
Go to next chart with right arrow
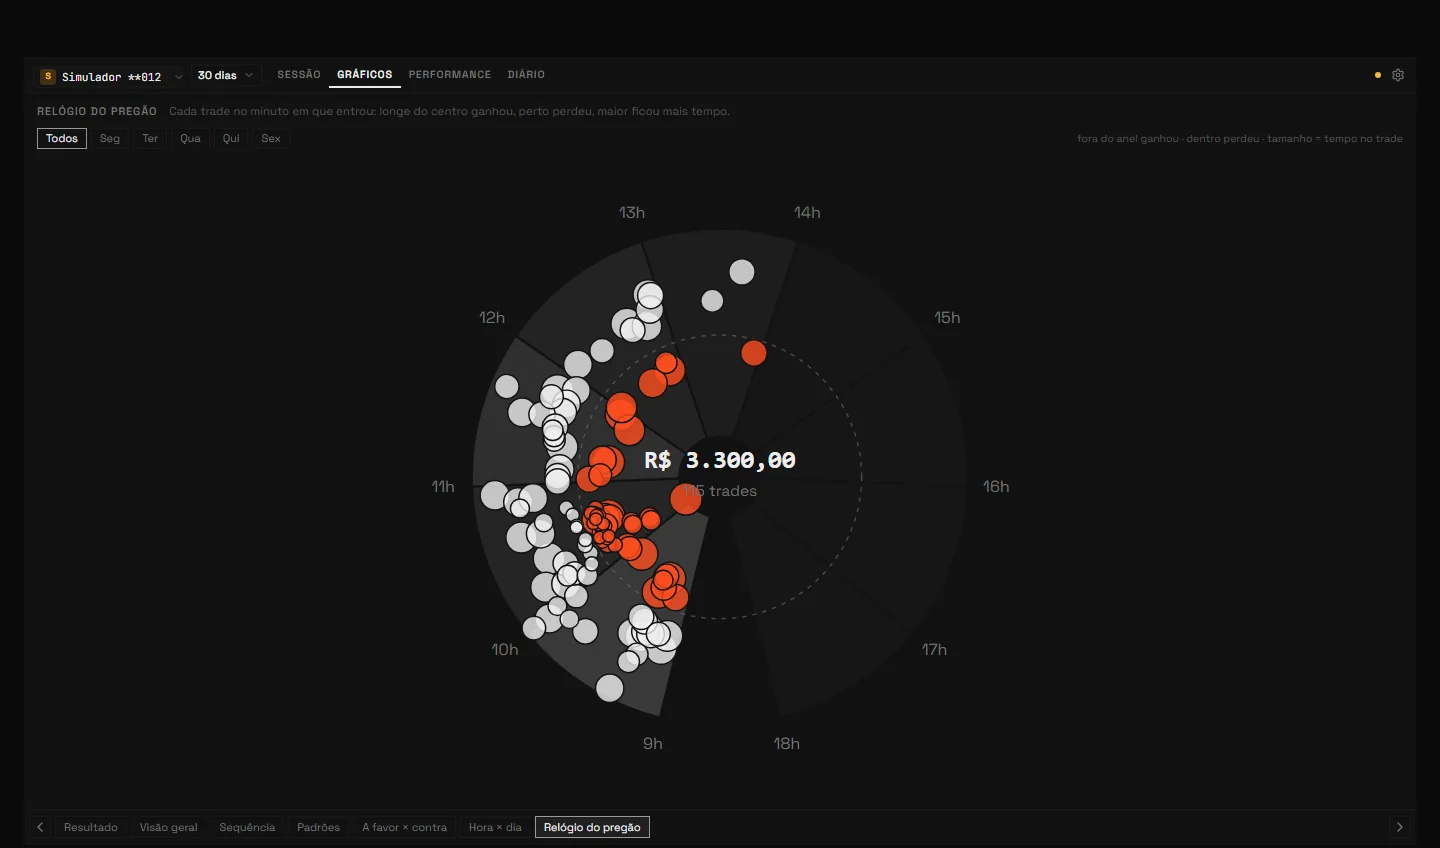(x=1400, y=827)
